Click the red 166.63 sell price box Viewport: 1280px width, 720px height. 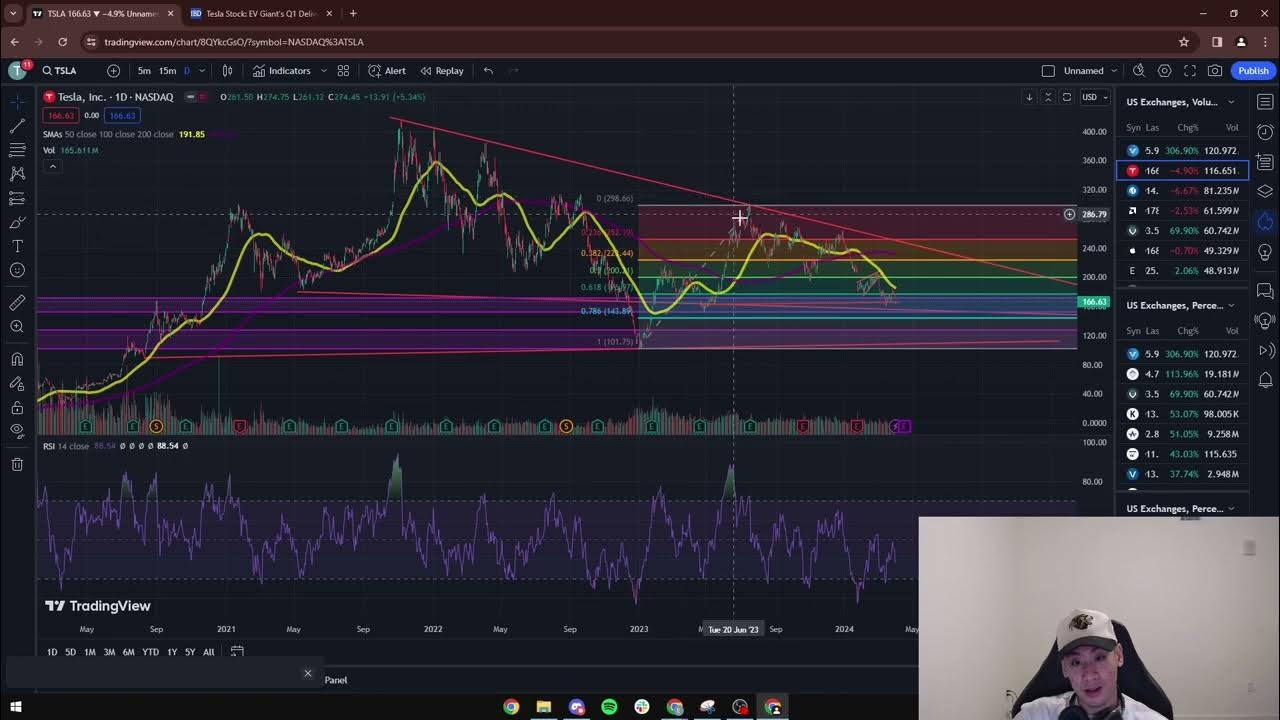coord(62,116)
